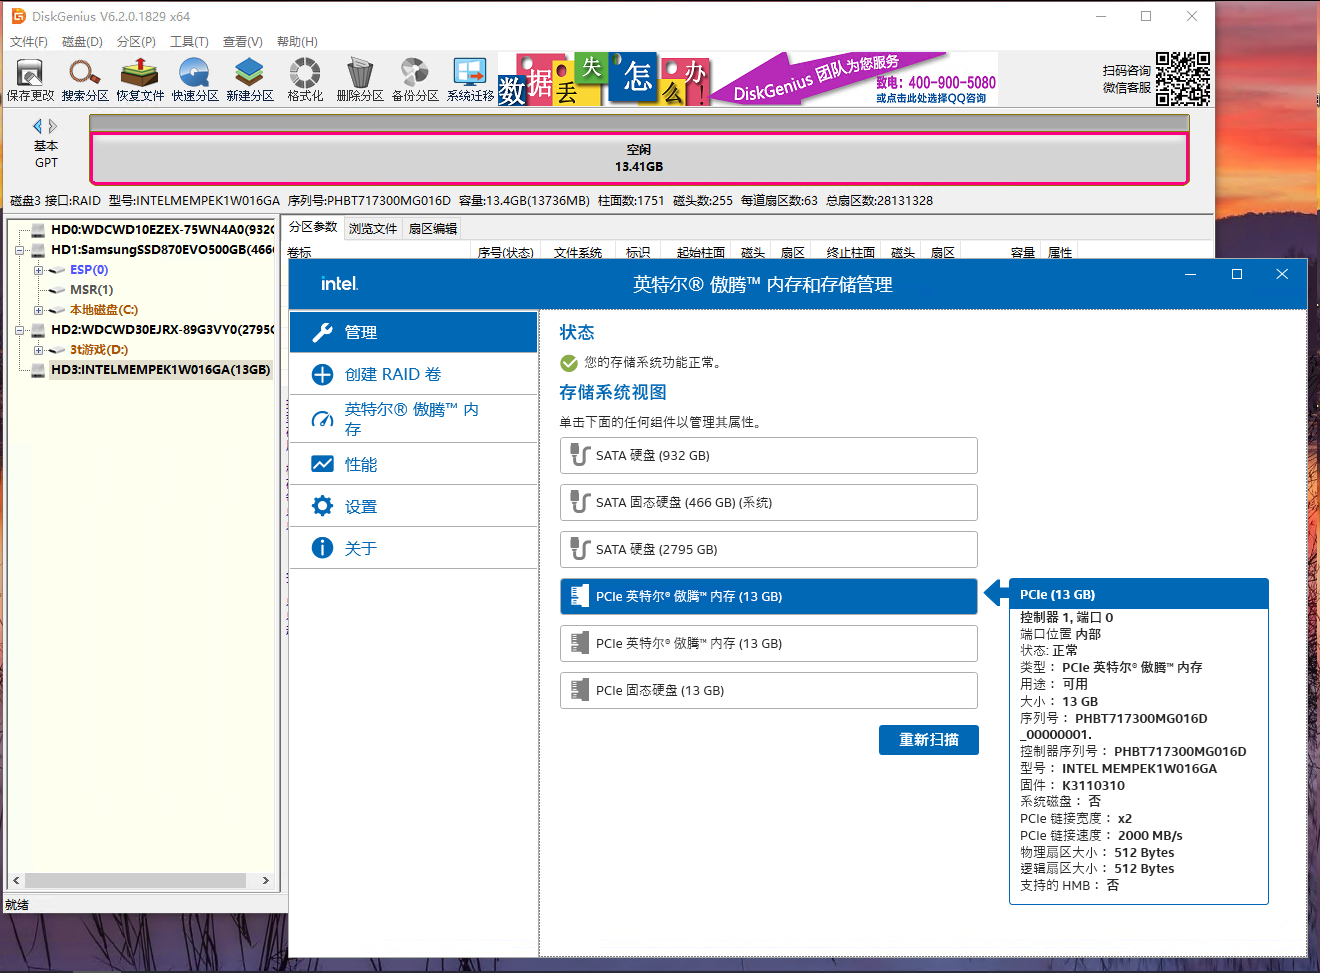
Task: Expand the 本地磁盘(C:) tree node
Action: pyautogui.click(x=38, y=310)
